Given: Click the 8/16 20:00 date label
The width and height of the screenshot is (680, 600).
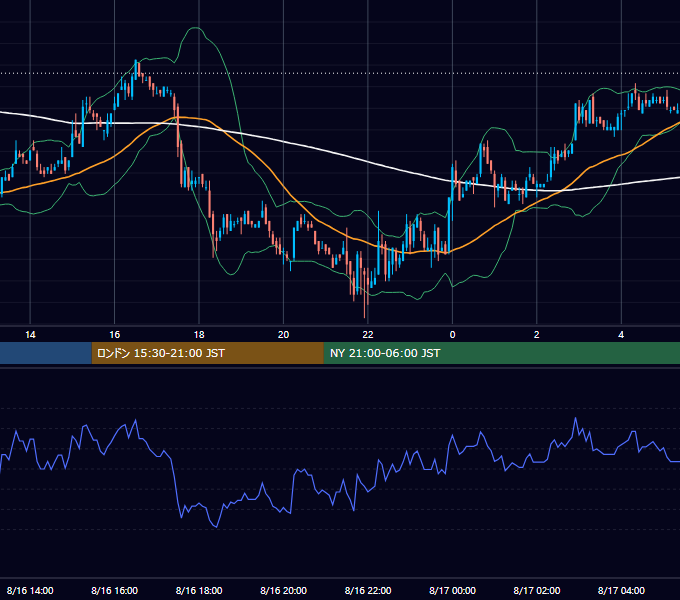Looking at the screenshot, I should pos(283,590).
